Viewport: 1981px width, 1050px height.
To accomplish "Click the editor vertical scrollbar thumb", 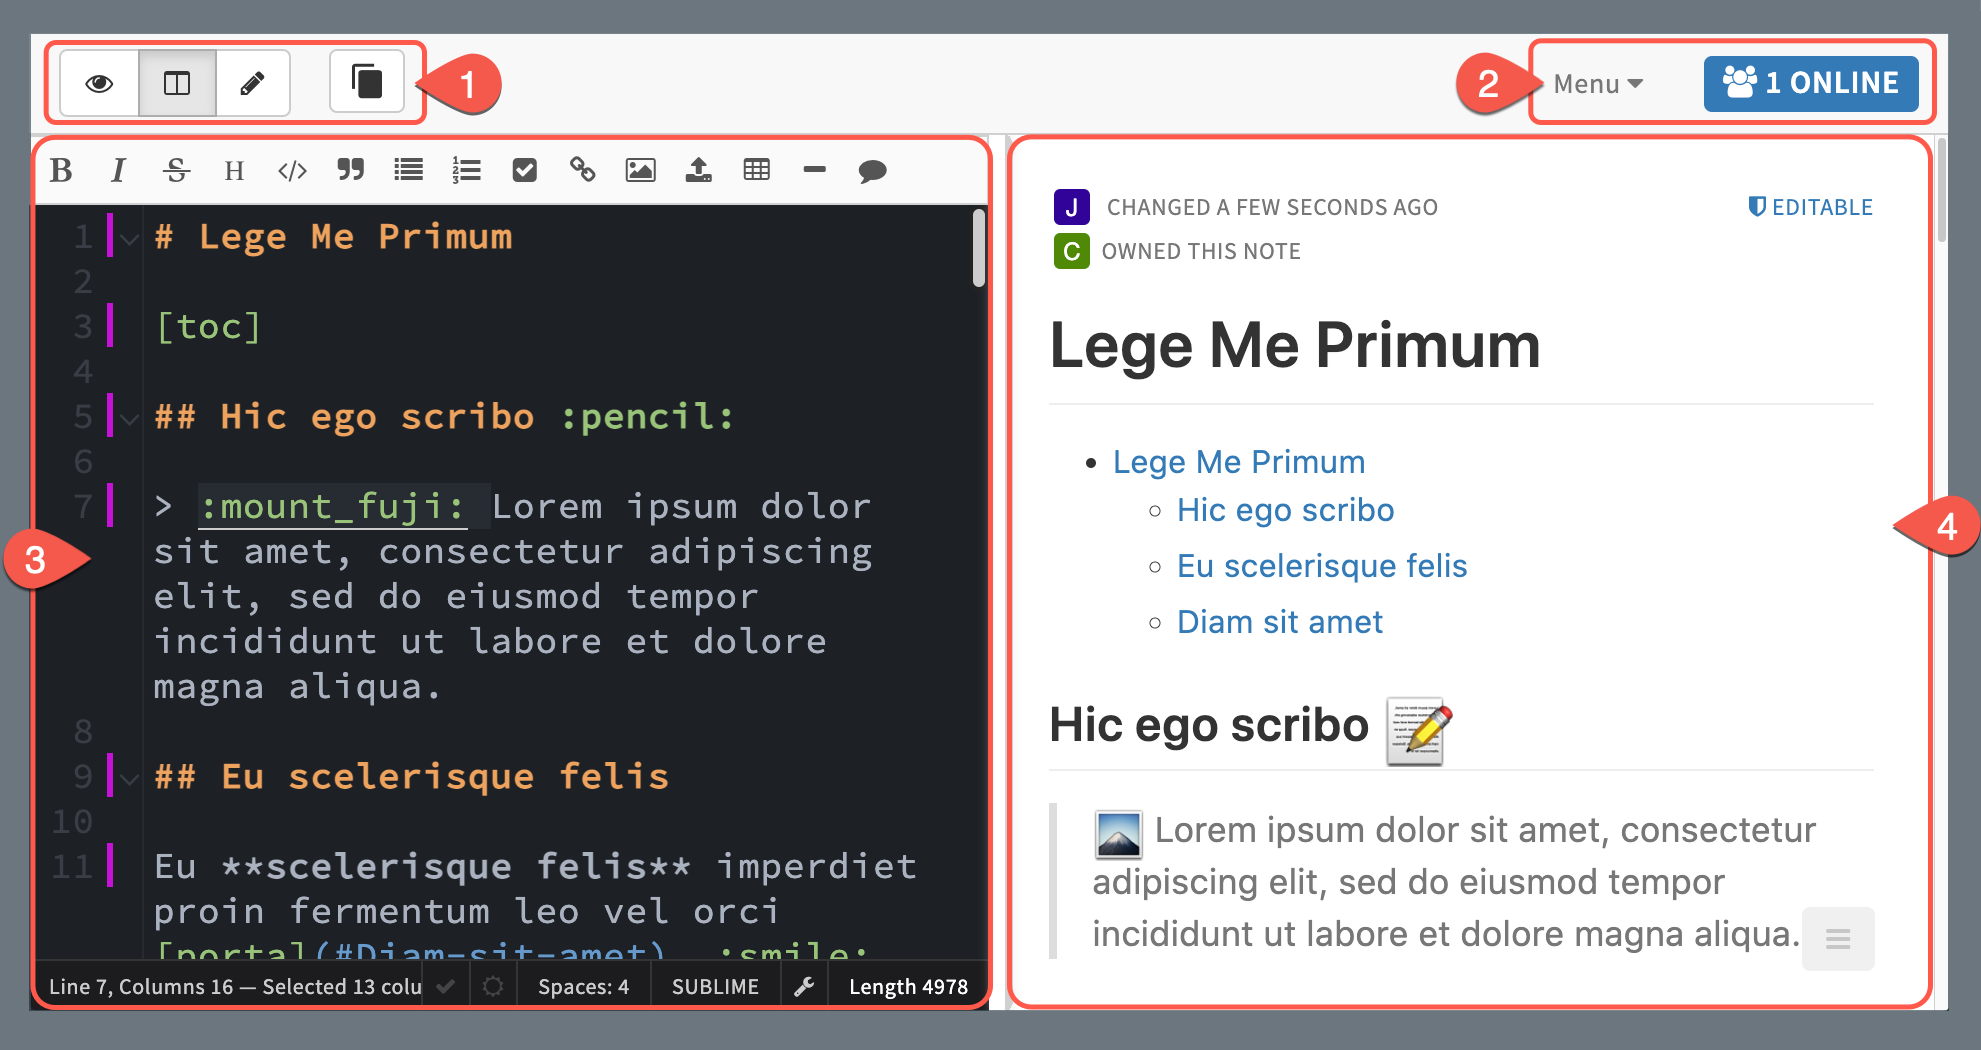I will (x=979, y=247).
